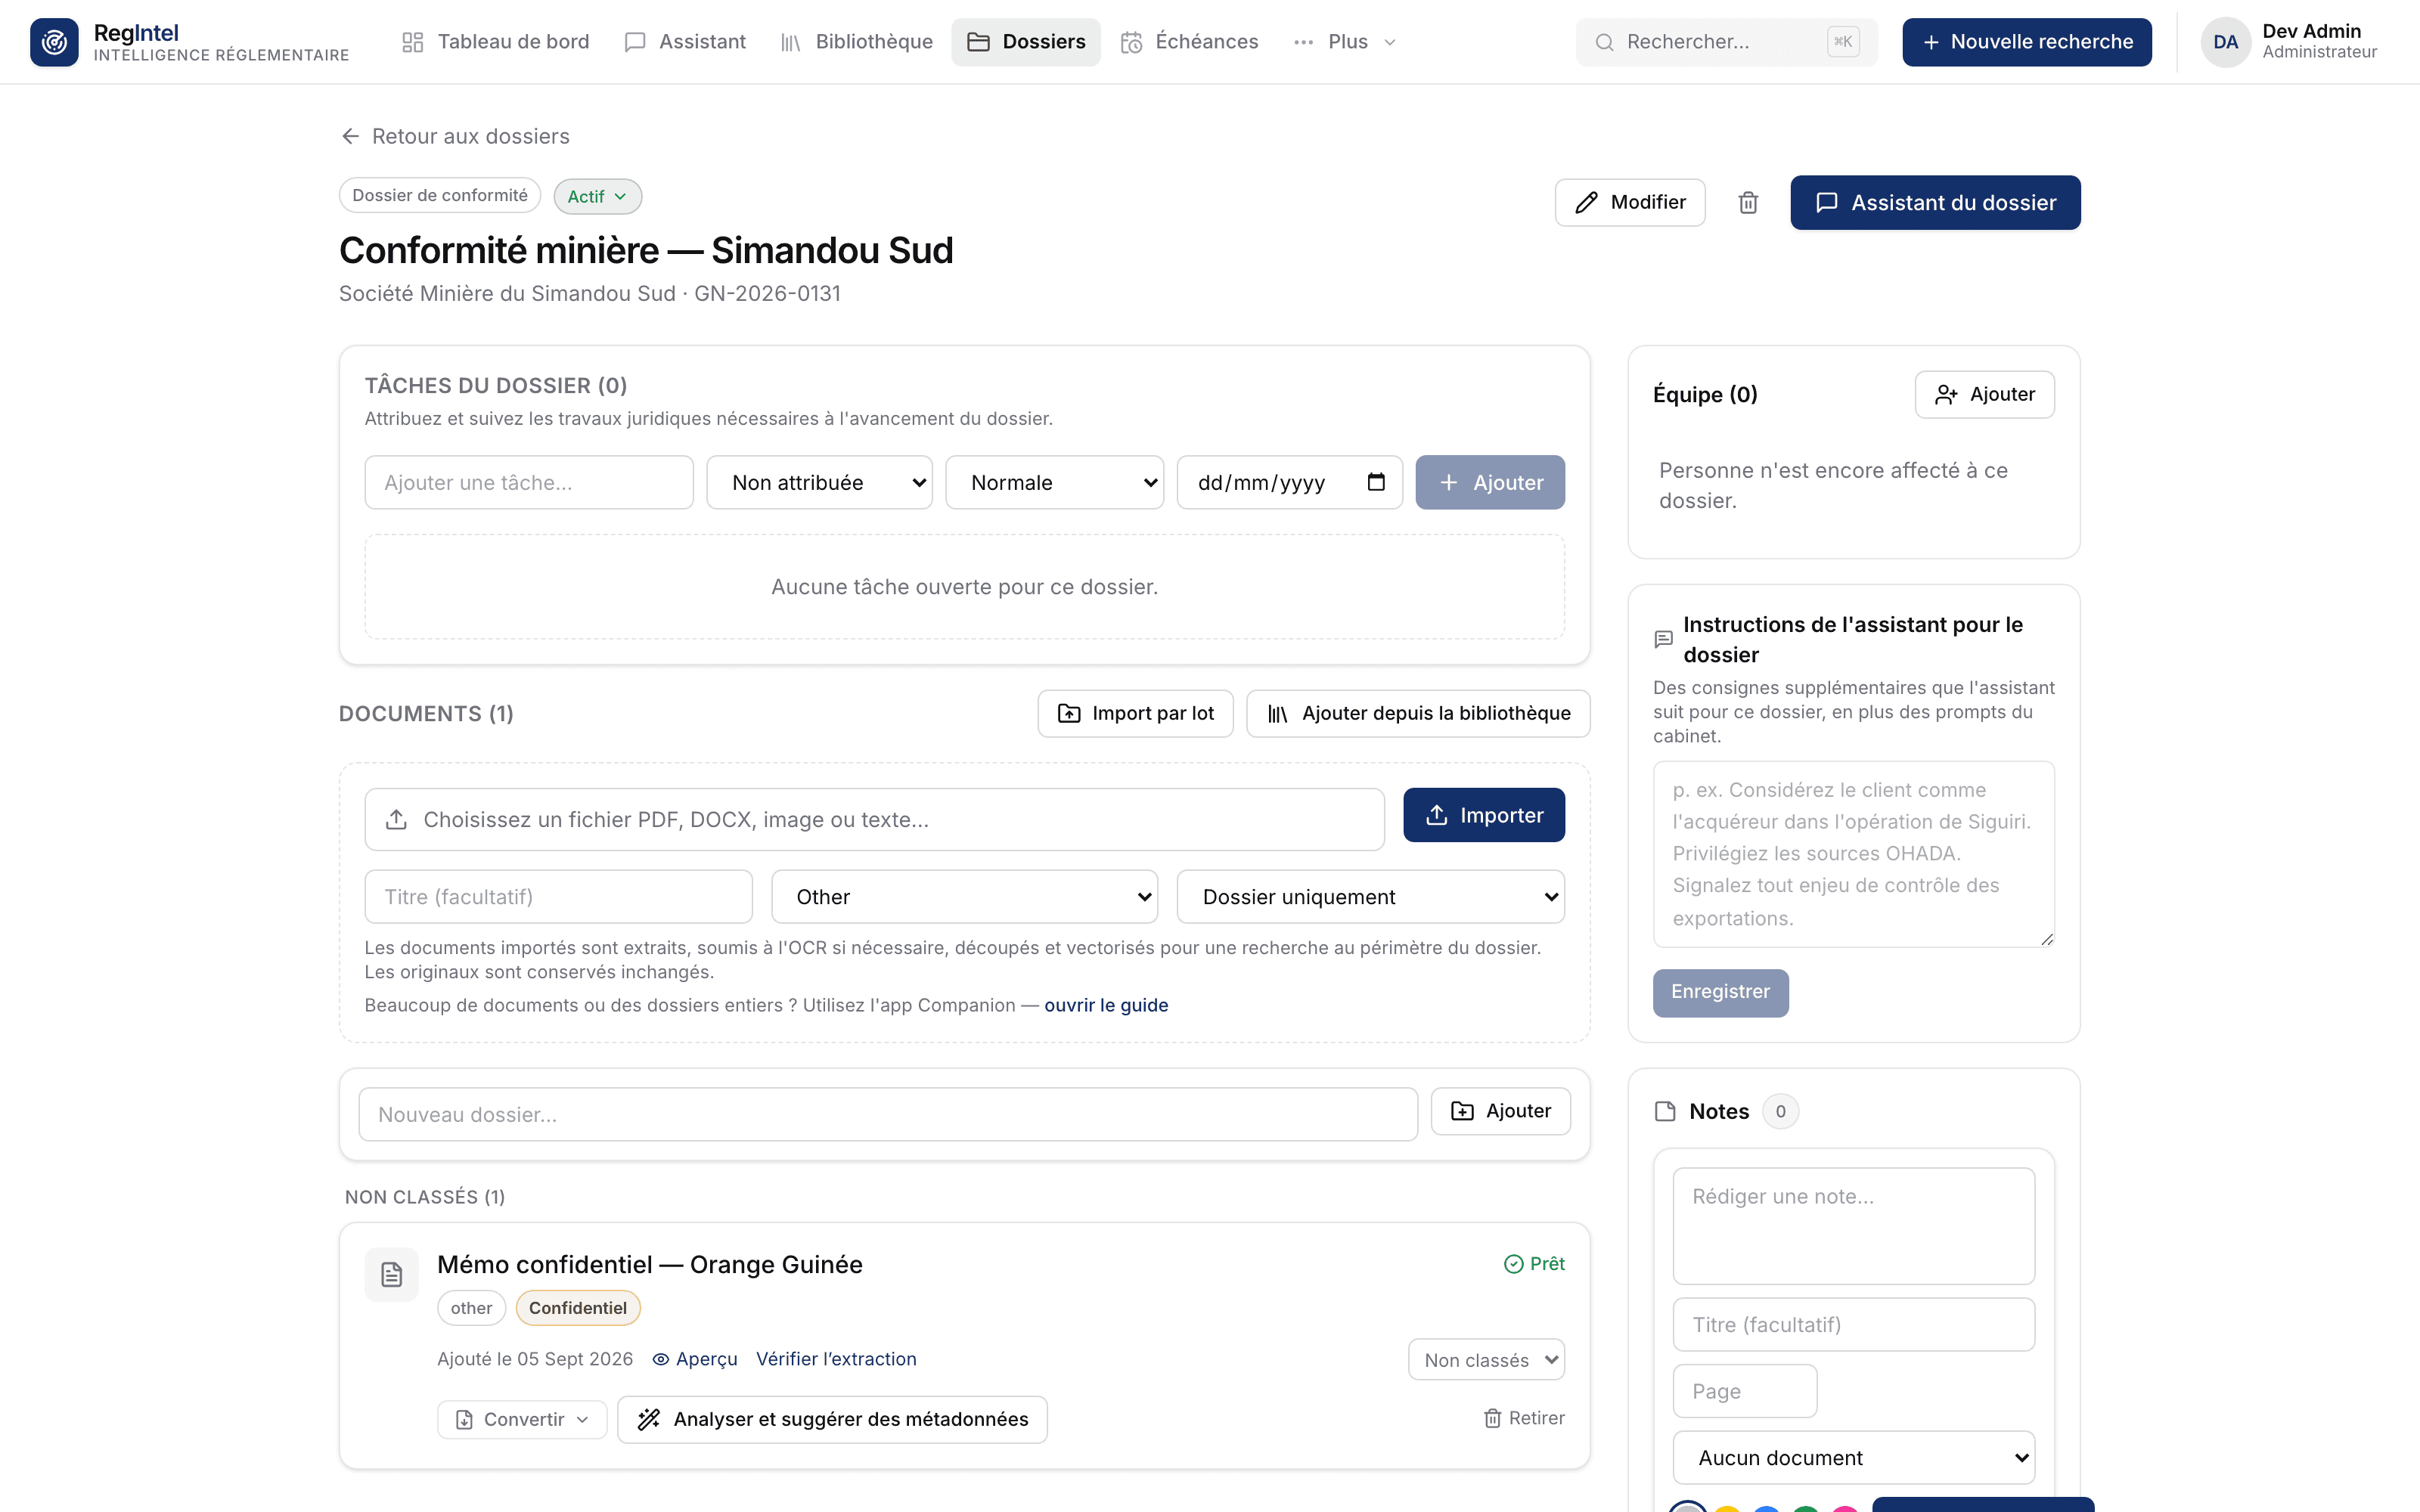Screen dimensions: 2420x1512
Task: Click the RegIntel logo icon
Action: point(54,42)
